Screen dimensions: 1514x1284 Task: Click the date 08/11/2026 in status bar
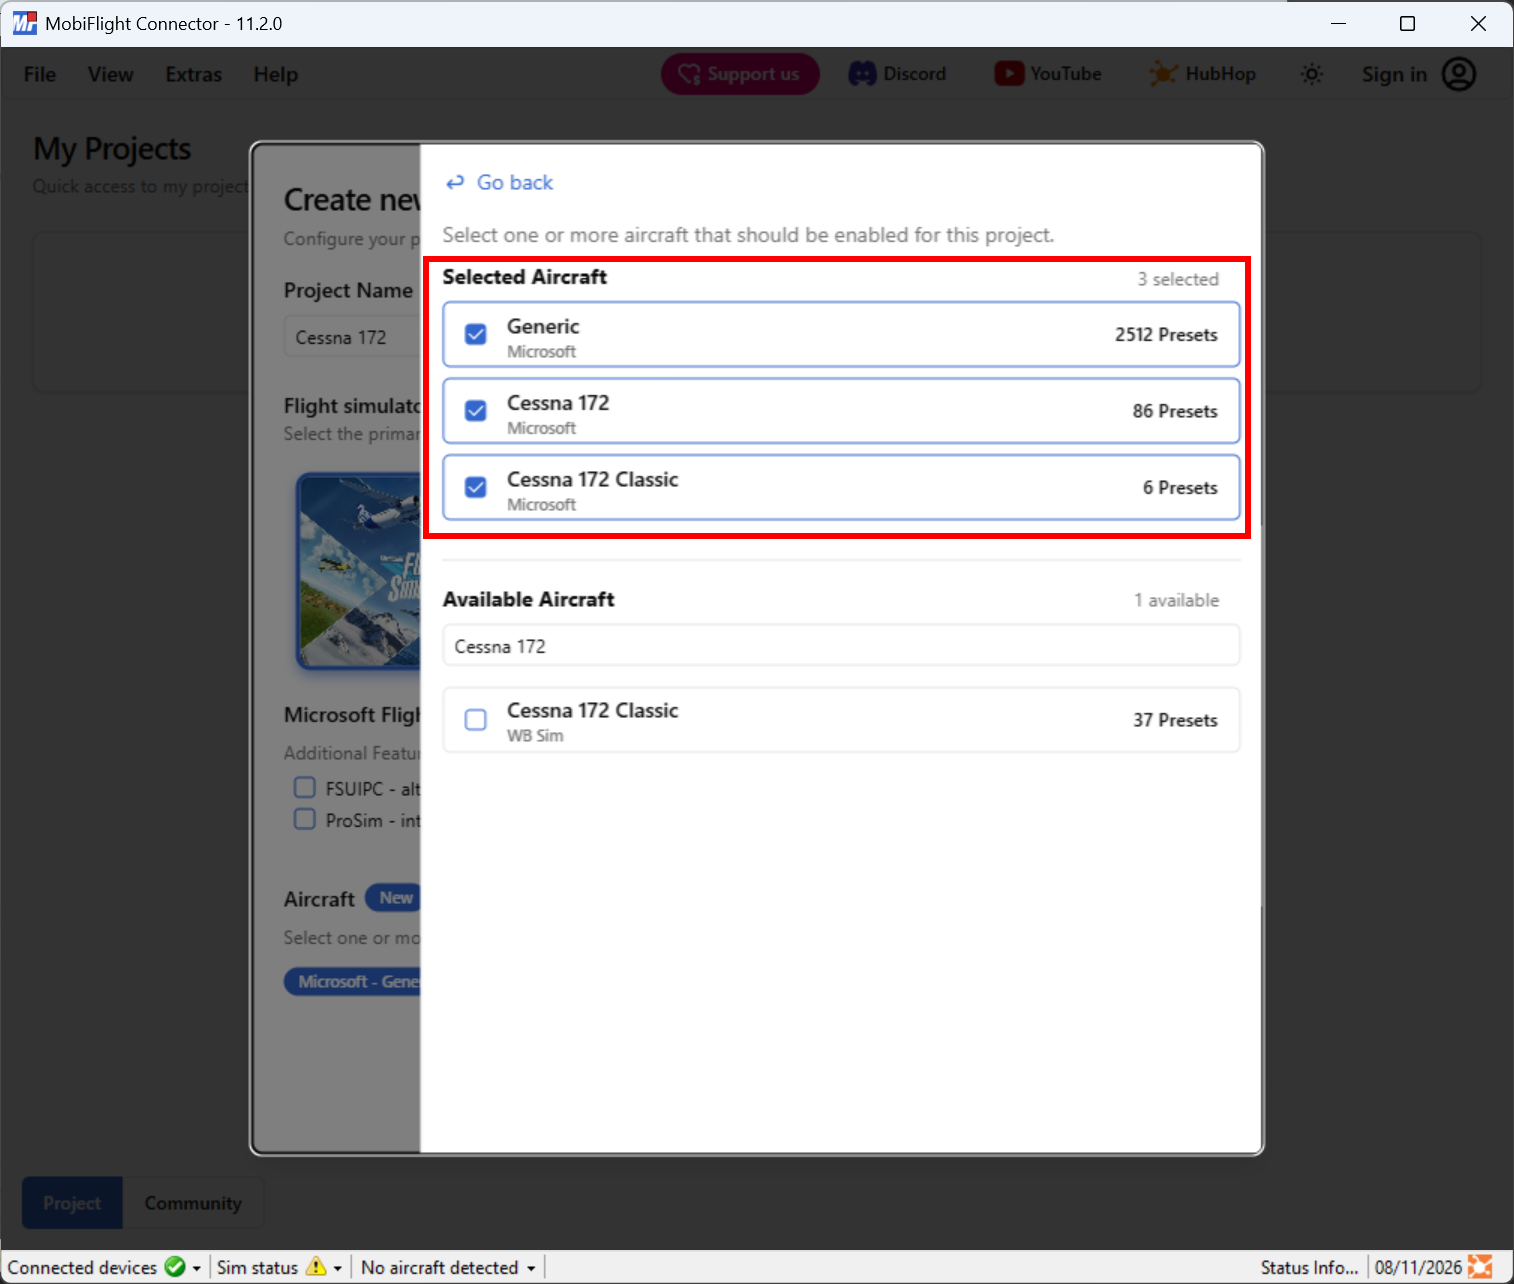click(1418, 1267)
